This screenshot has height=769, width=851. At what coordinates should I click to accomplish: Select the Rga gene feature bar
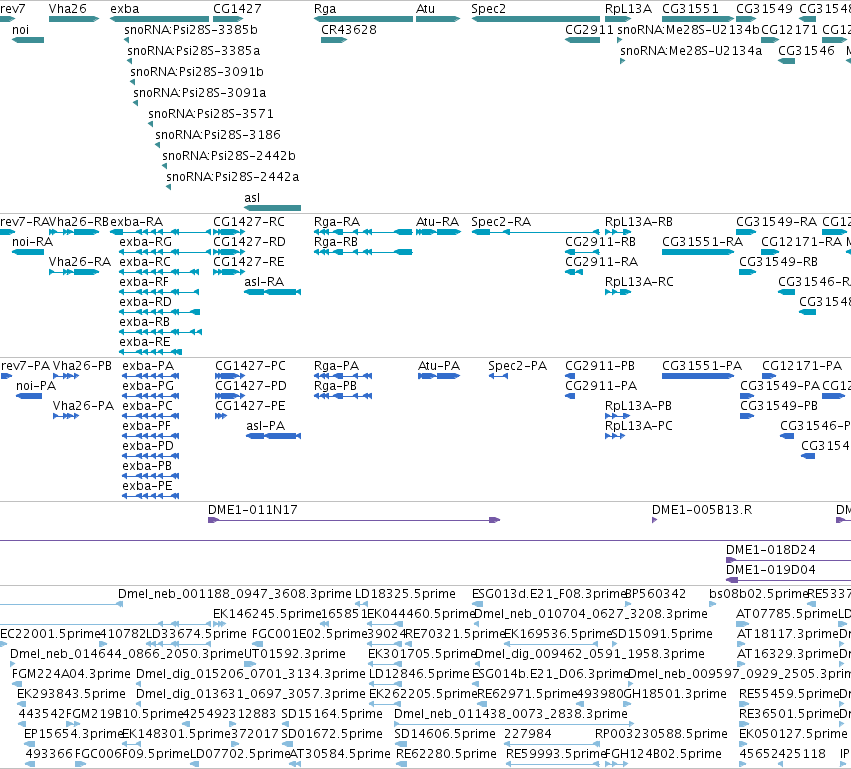click(363, 19)
